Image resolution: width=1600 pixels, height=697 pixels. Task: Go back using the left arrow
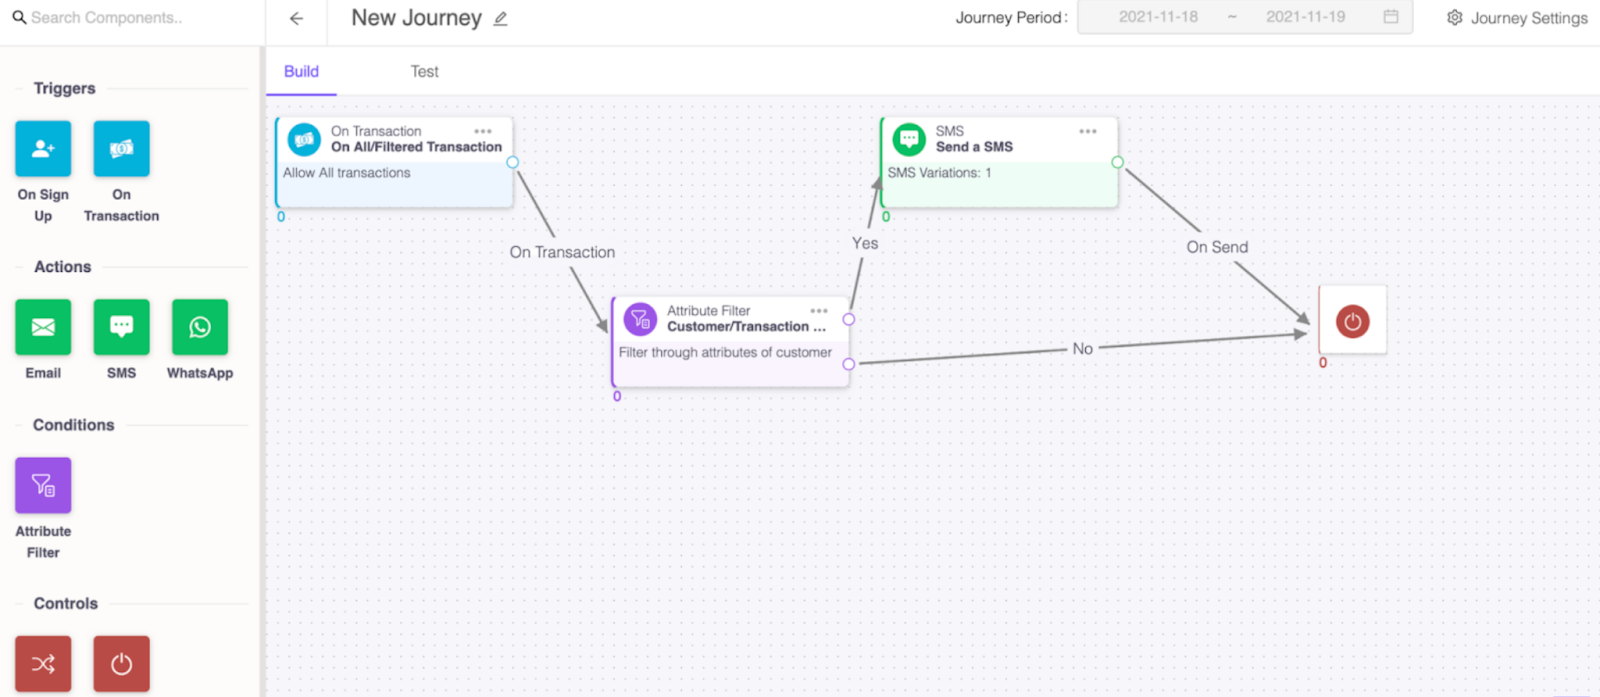point(296,18)
